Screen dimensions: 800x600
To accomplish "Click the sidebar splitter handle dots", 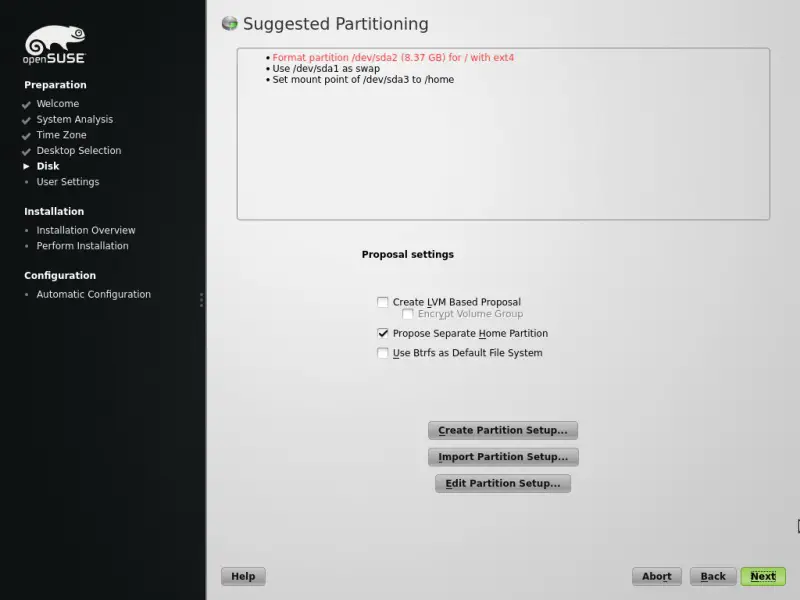I will pyautogui.click(x=202, y=299).
